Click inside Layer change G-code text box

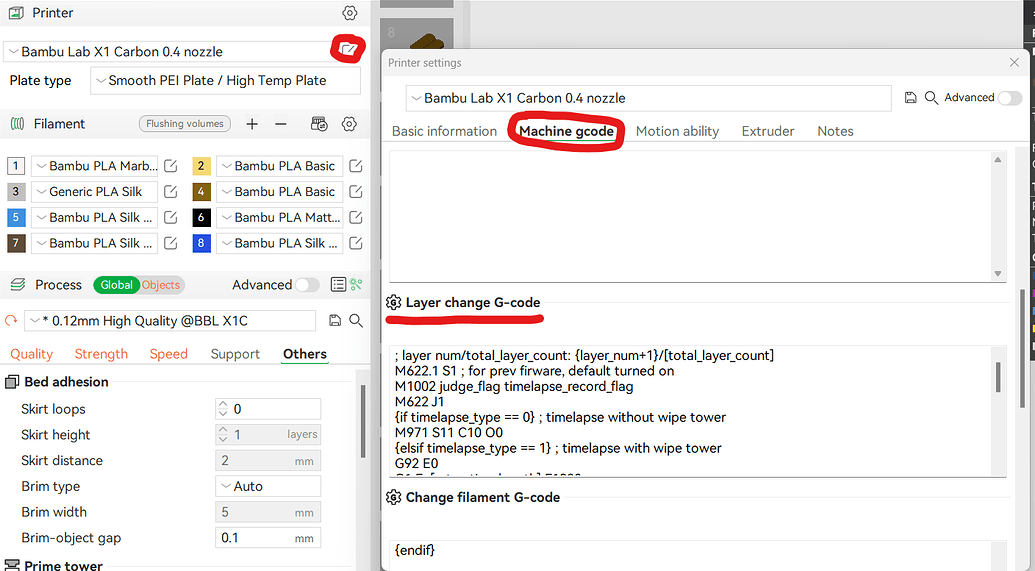coord(692,410)
